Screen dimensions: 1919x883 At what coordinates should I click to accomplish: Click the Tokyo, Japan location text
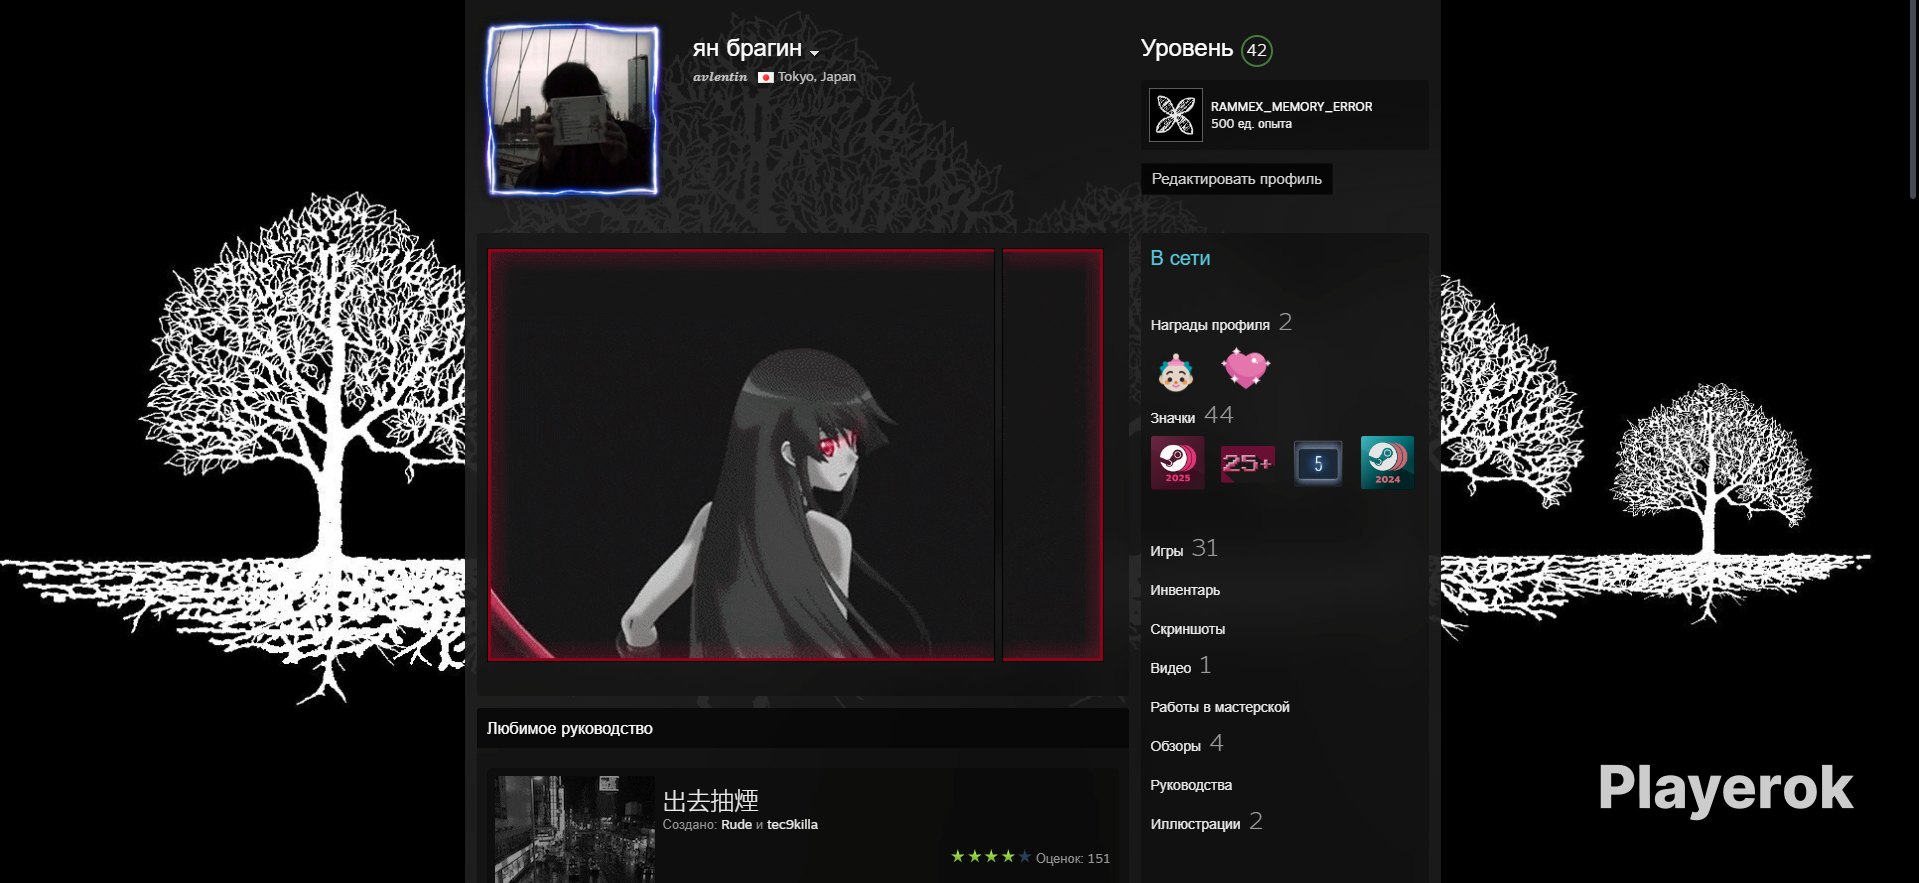tap(817, 77)
